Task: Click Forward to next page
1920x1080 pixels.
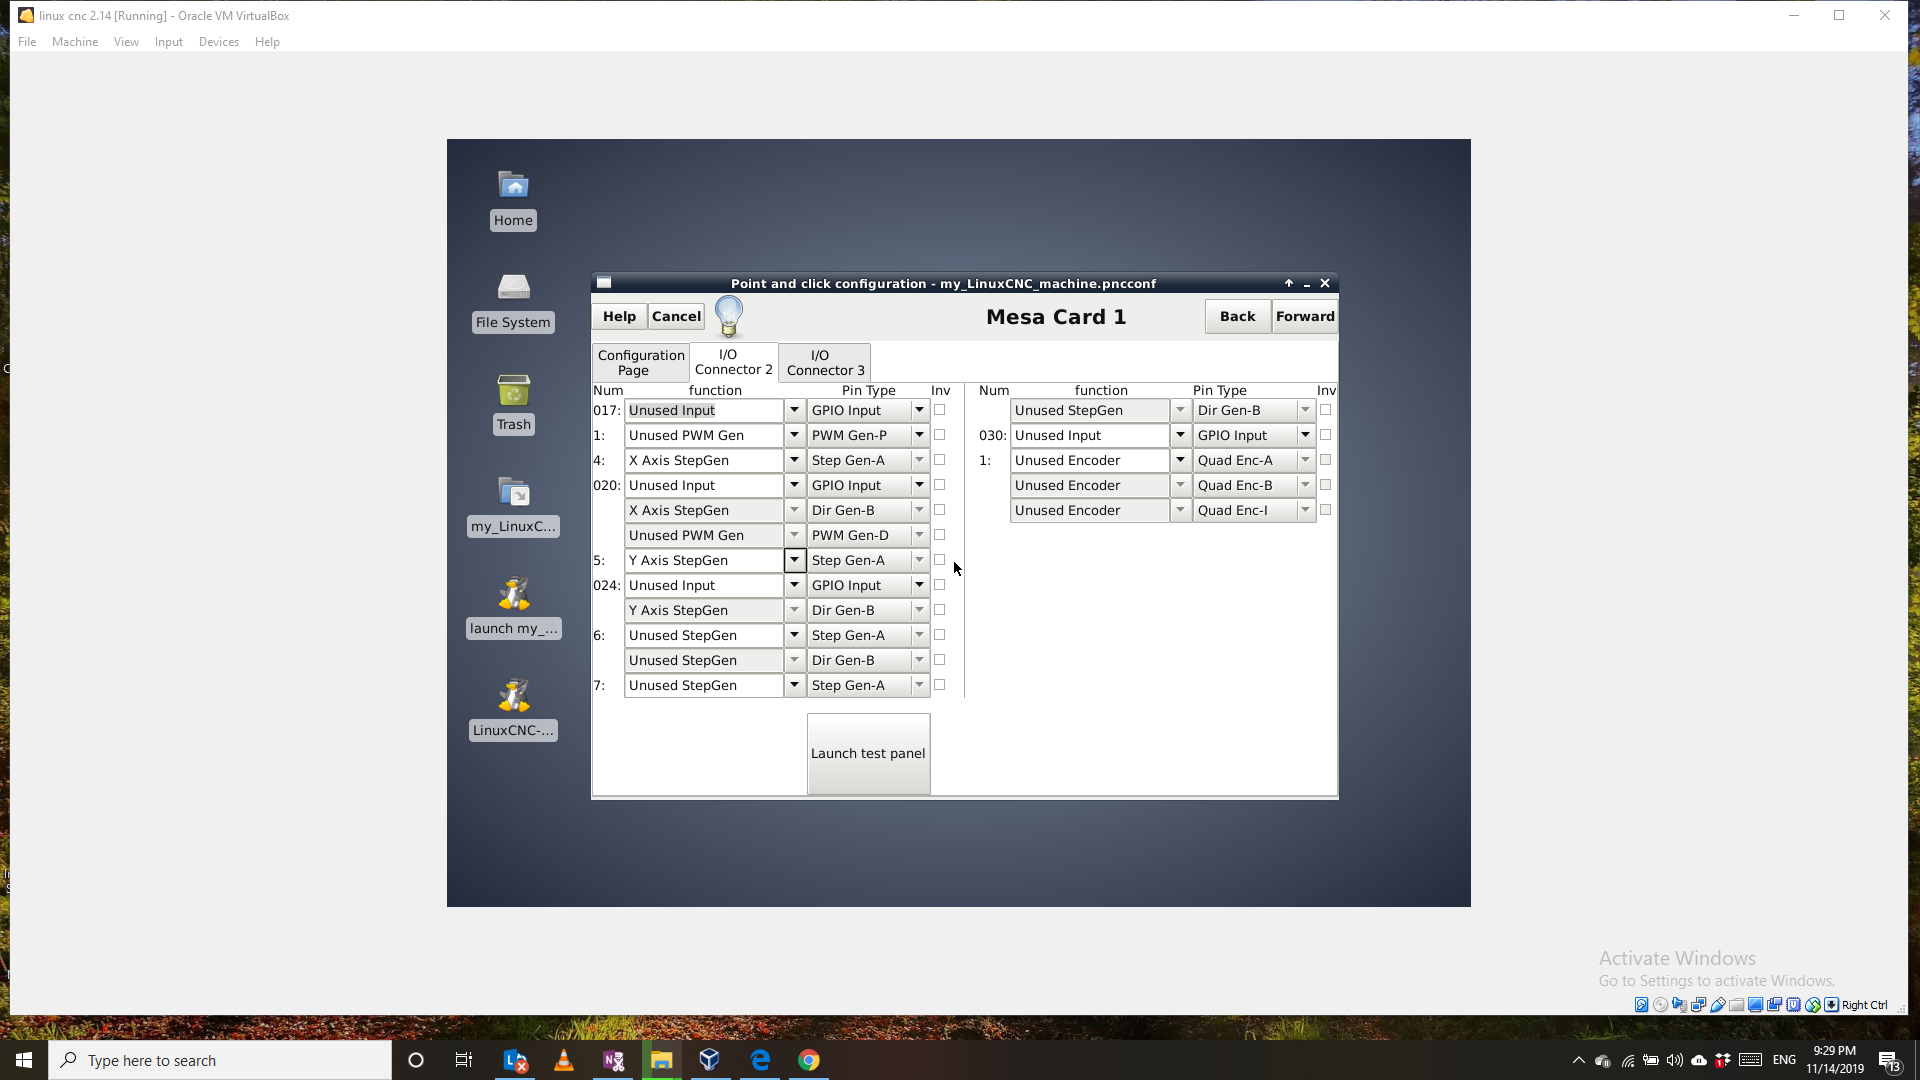Action: pos(1305,316)
